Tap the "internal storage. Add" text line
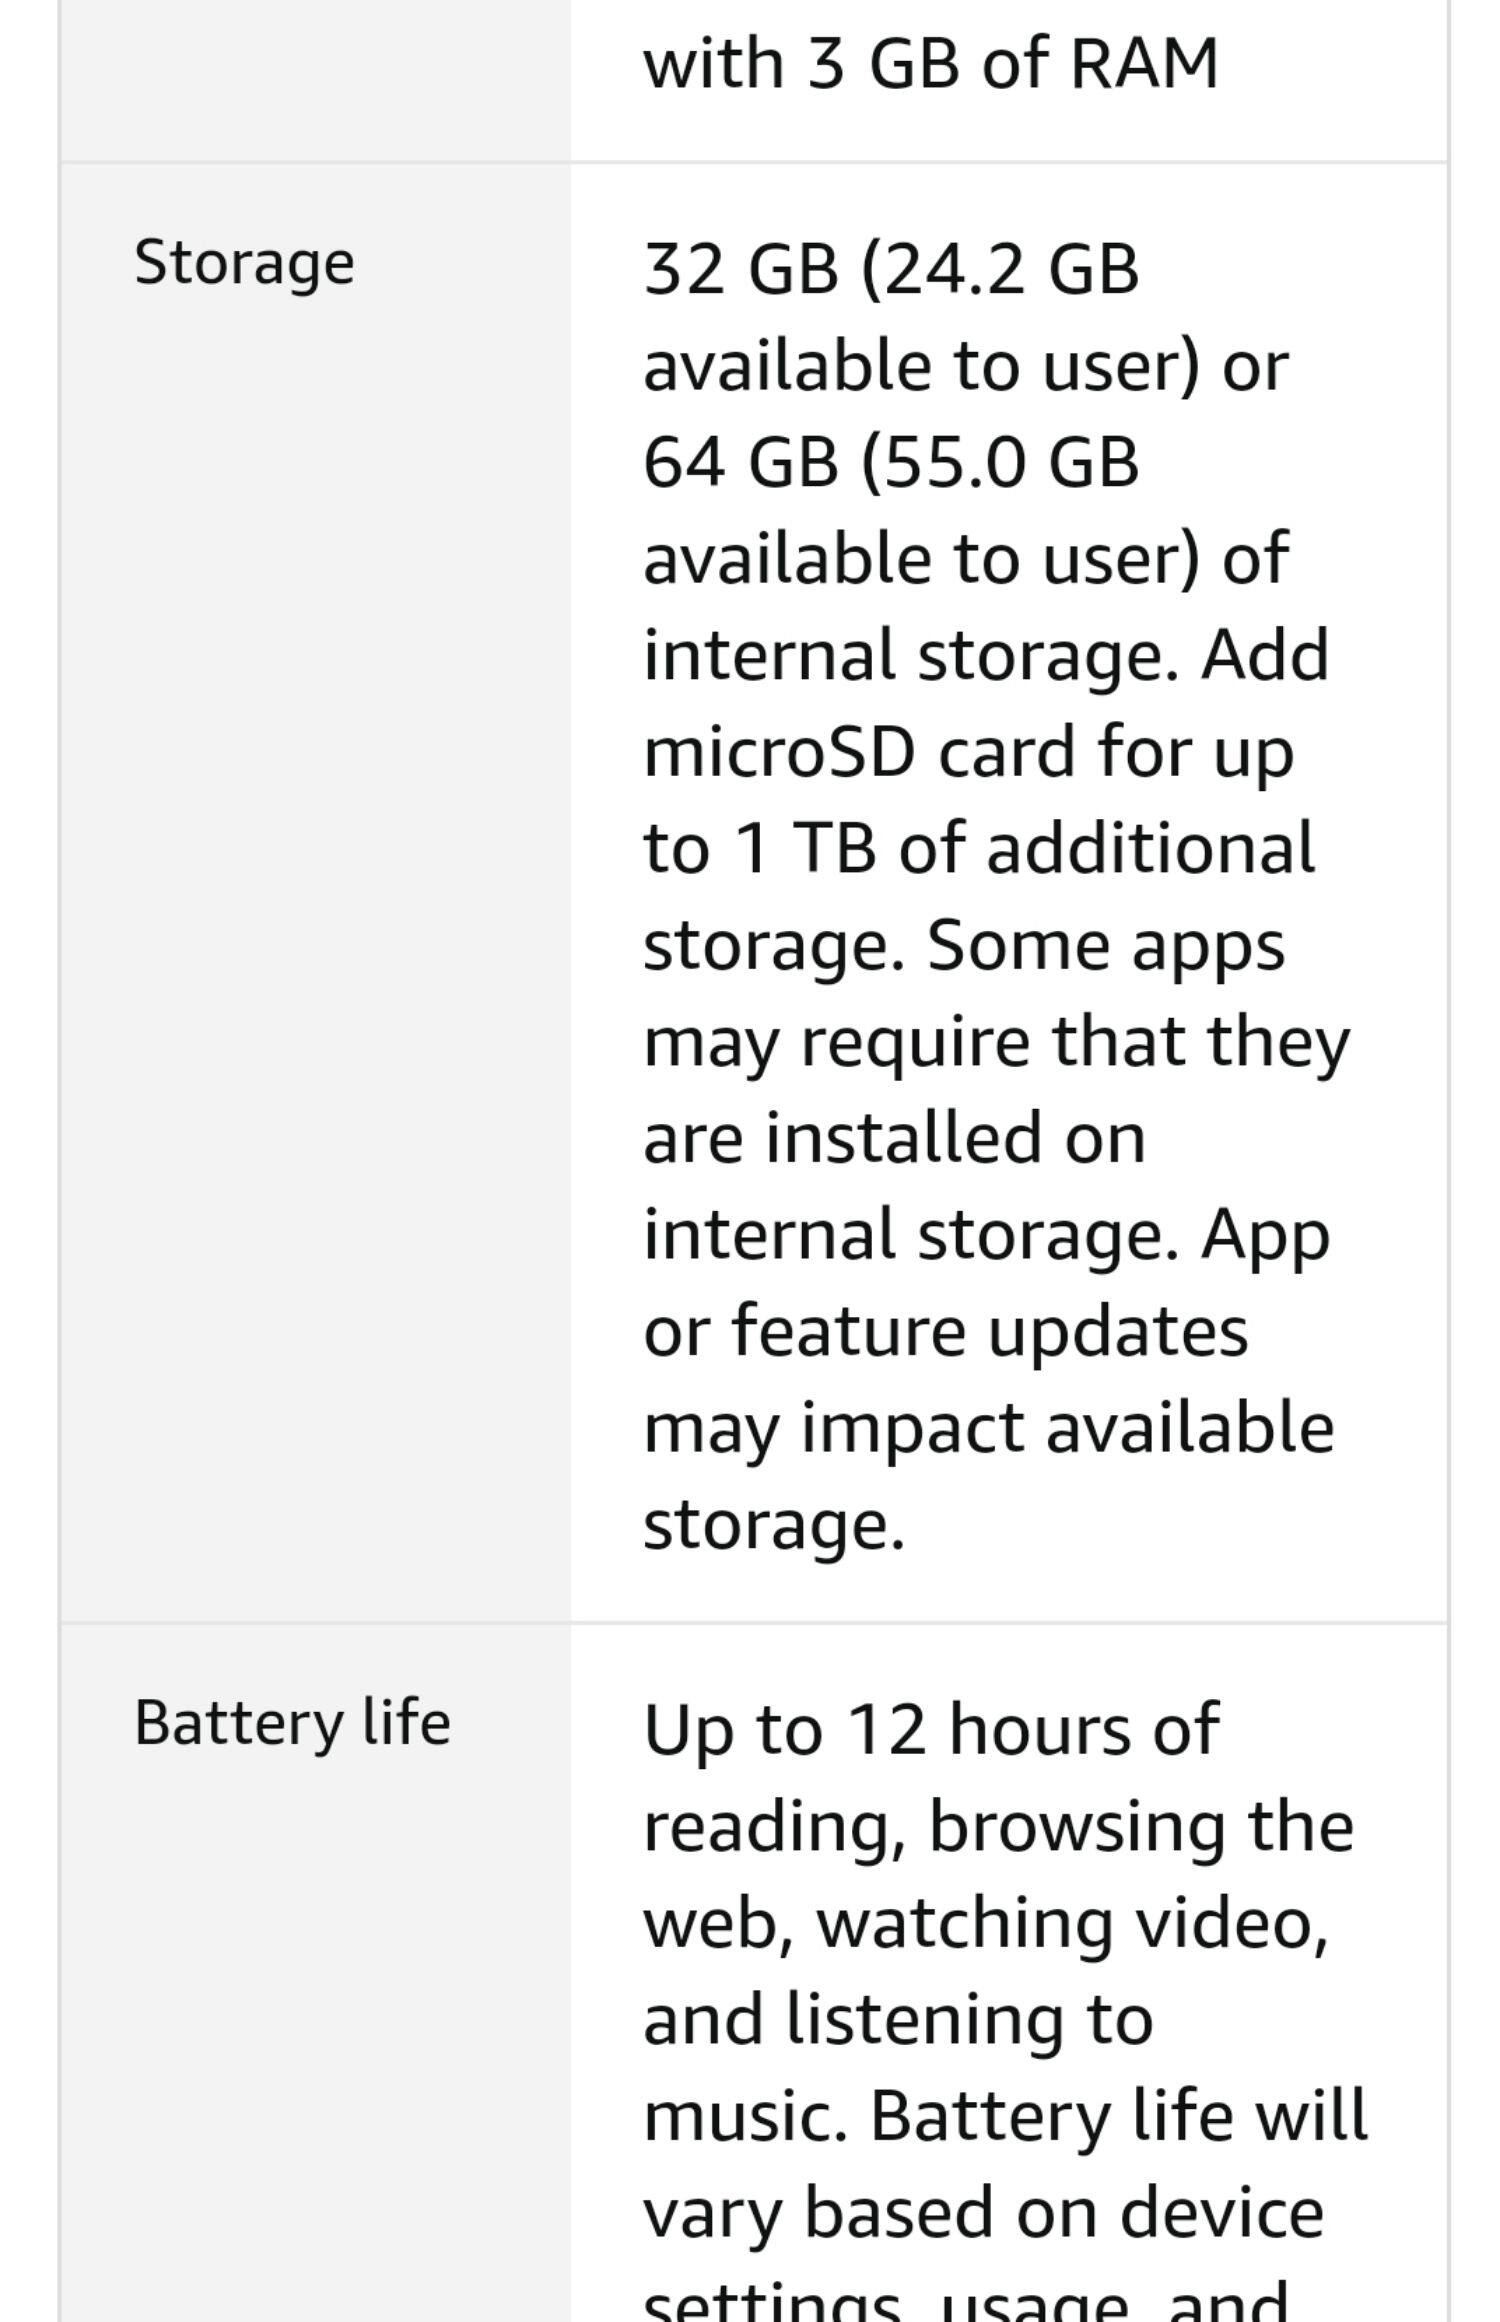1500x2322 pixels. tap(985, 655)
